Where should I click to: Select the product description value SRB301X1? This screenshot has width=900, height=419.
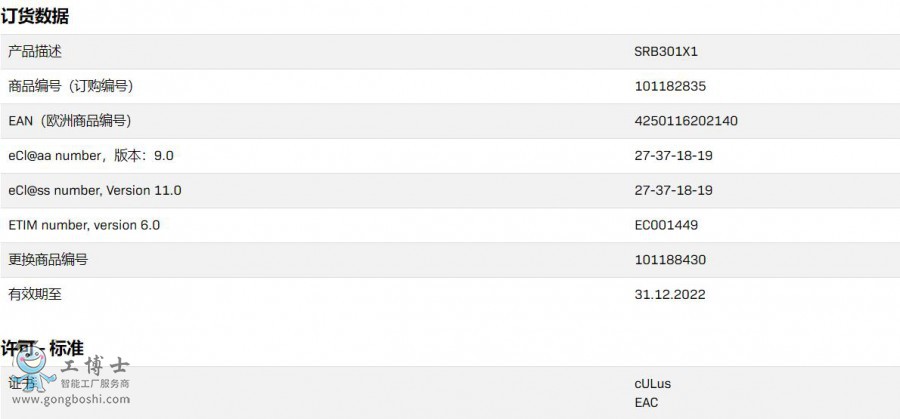pos(666,52)
